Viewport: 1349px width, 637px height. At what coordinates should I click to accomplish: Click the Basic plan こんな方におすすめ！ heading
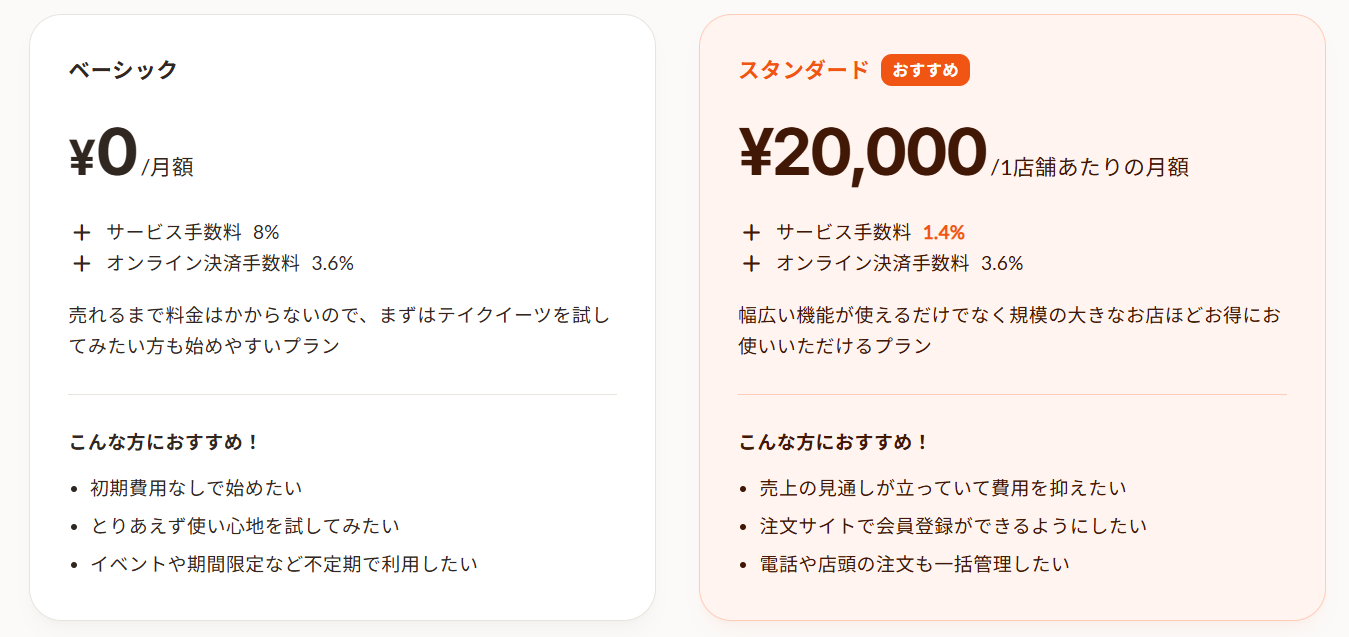click(165, 442)
